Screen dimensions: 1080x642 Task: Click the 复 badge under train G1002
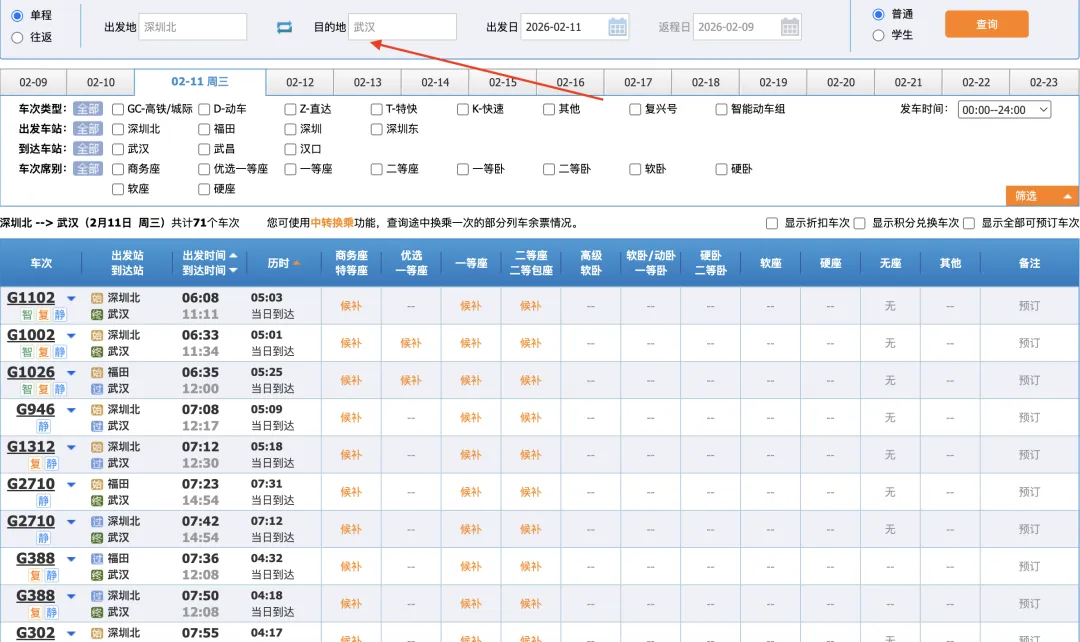click(x=43, y=352)
